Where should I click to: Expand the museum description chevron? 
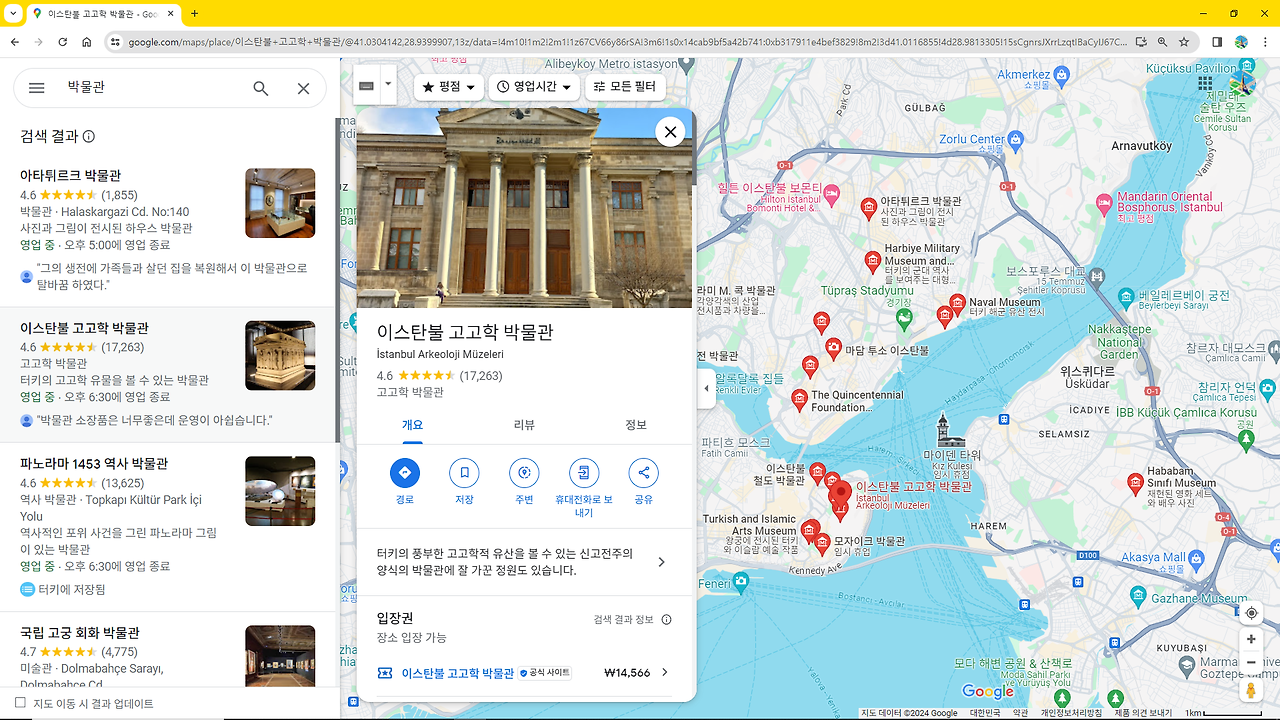tap(661, 562)
